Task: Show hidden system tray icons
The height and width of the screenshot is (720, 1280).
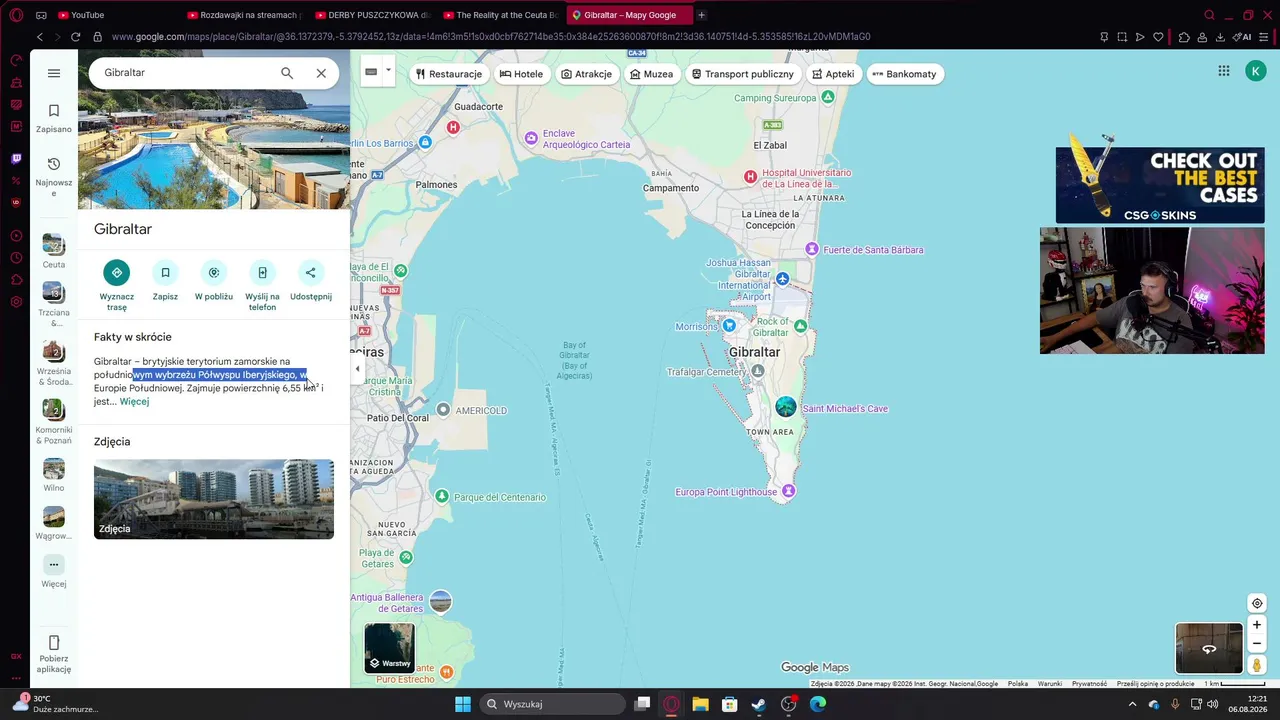Action: (x=1132, y=704)
